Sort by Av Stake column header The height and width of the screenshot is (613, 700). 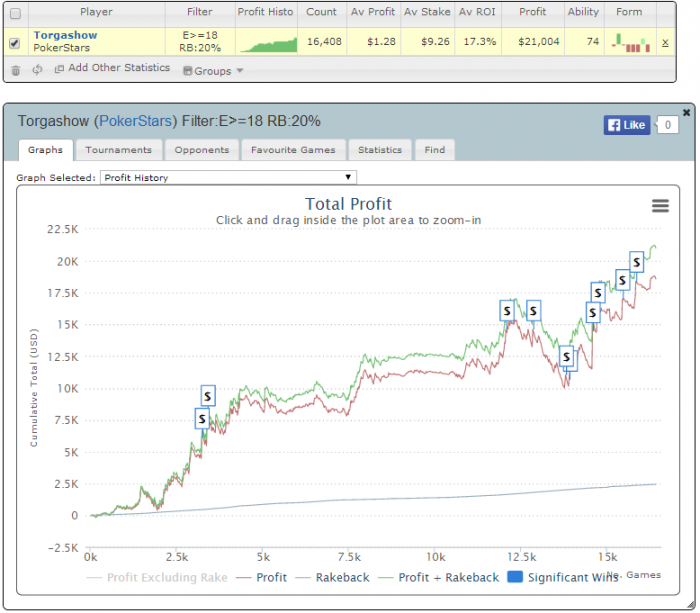pyautogui.click(x=427, y=12)
